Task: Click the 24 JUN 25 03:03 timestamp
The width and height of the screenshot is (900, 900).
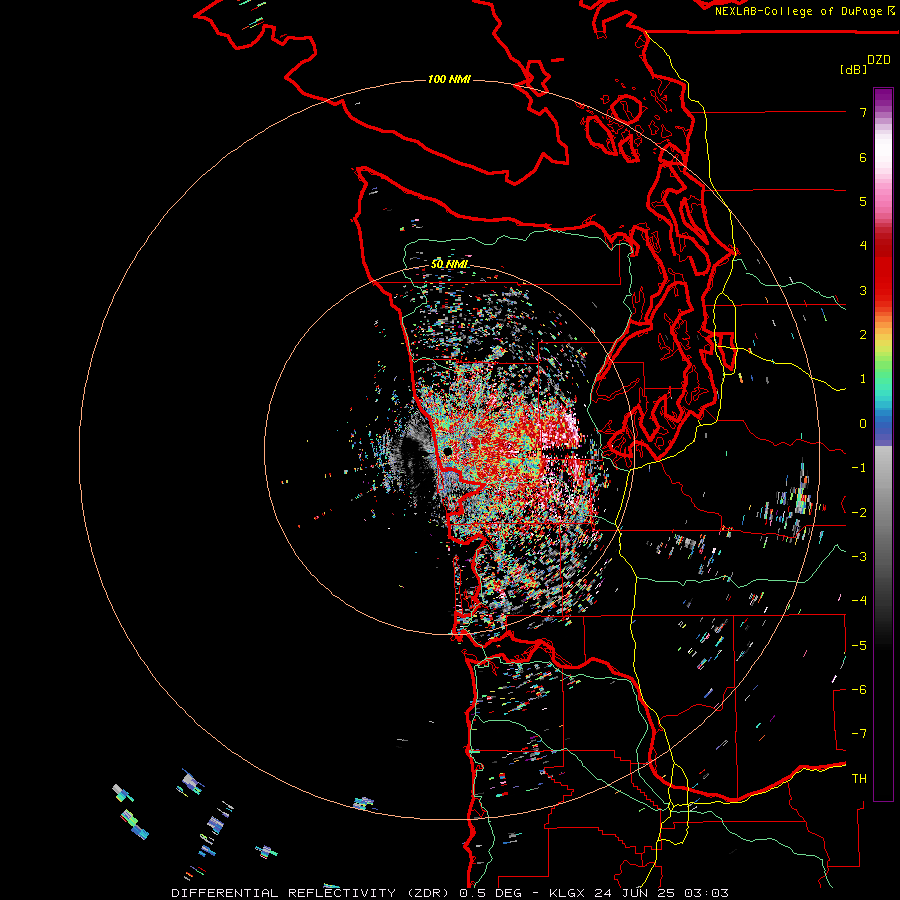Action: 663,893
